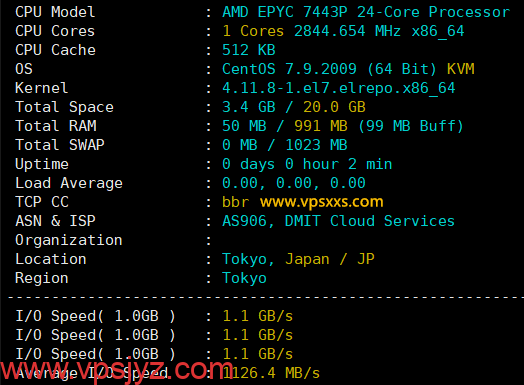Click the 1 Cores count text
The width and height of the screenshot is (524, 385).
(x=253, y=31)
